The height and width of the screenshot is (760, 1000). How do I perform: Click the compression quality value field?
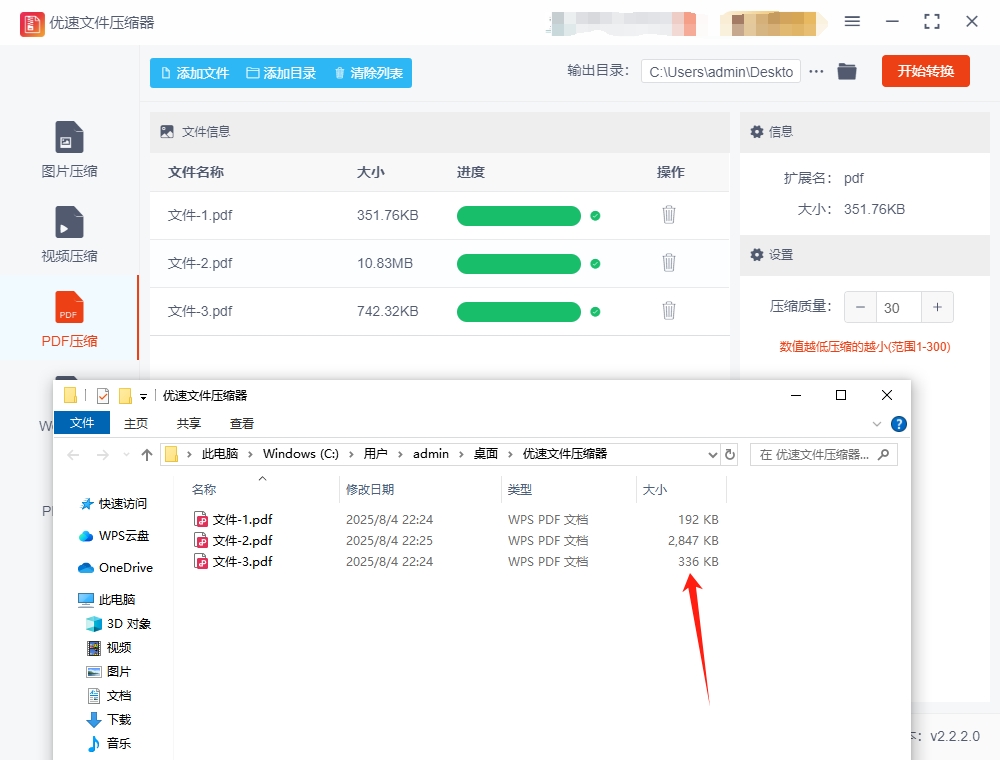[899, 307]
